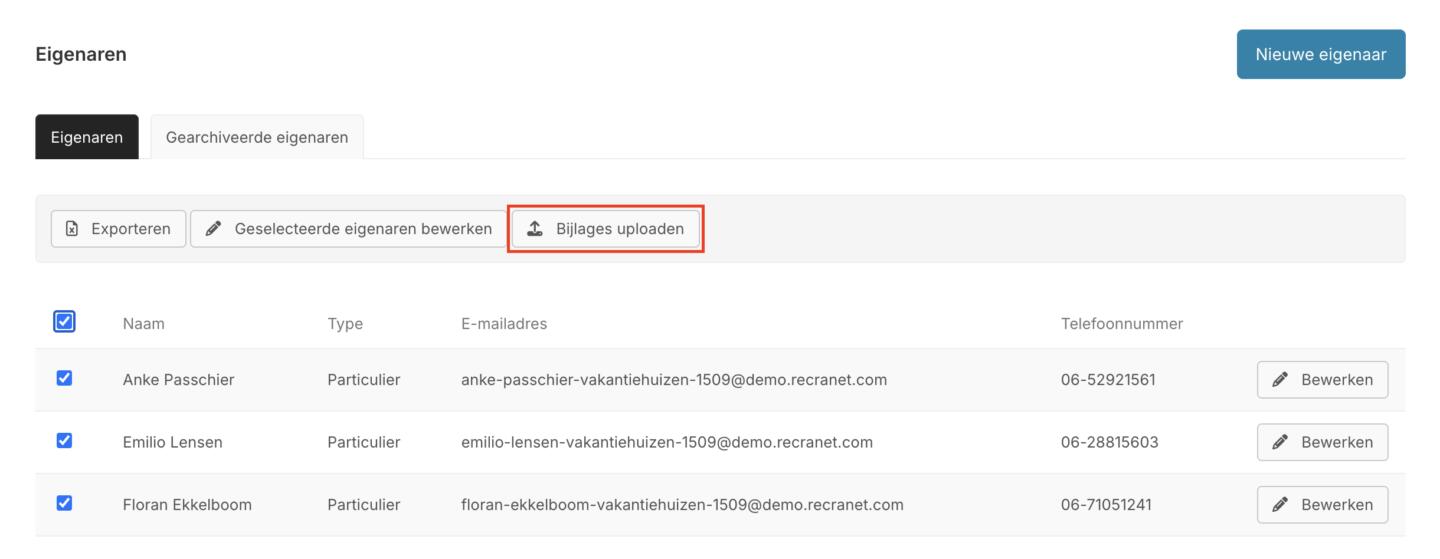Open Bewerken for Floran Ekkelboom

(x=1322, y=505)
